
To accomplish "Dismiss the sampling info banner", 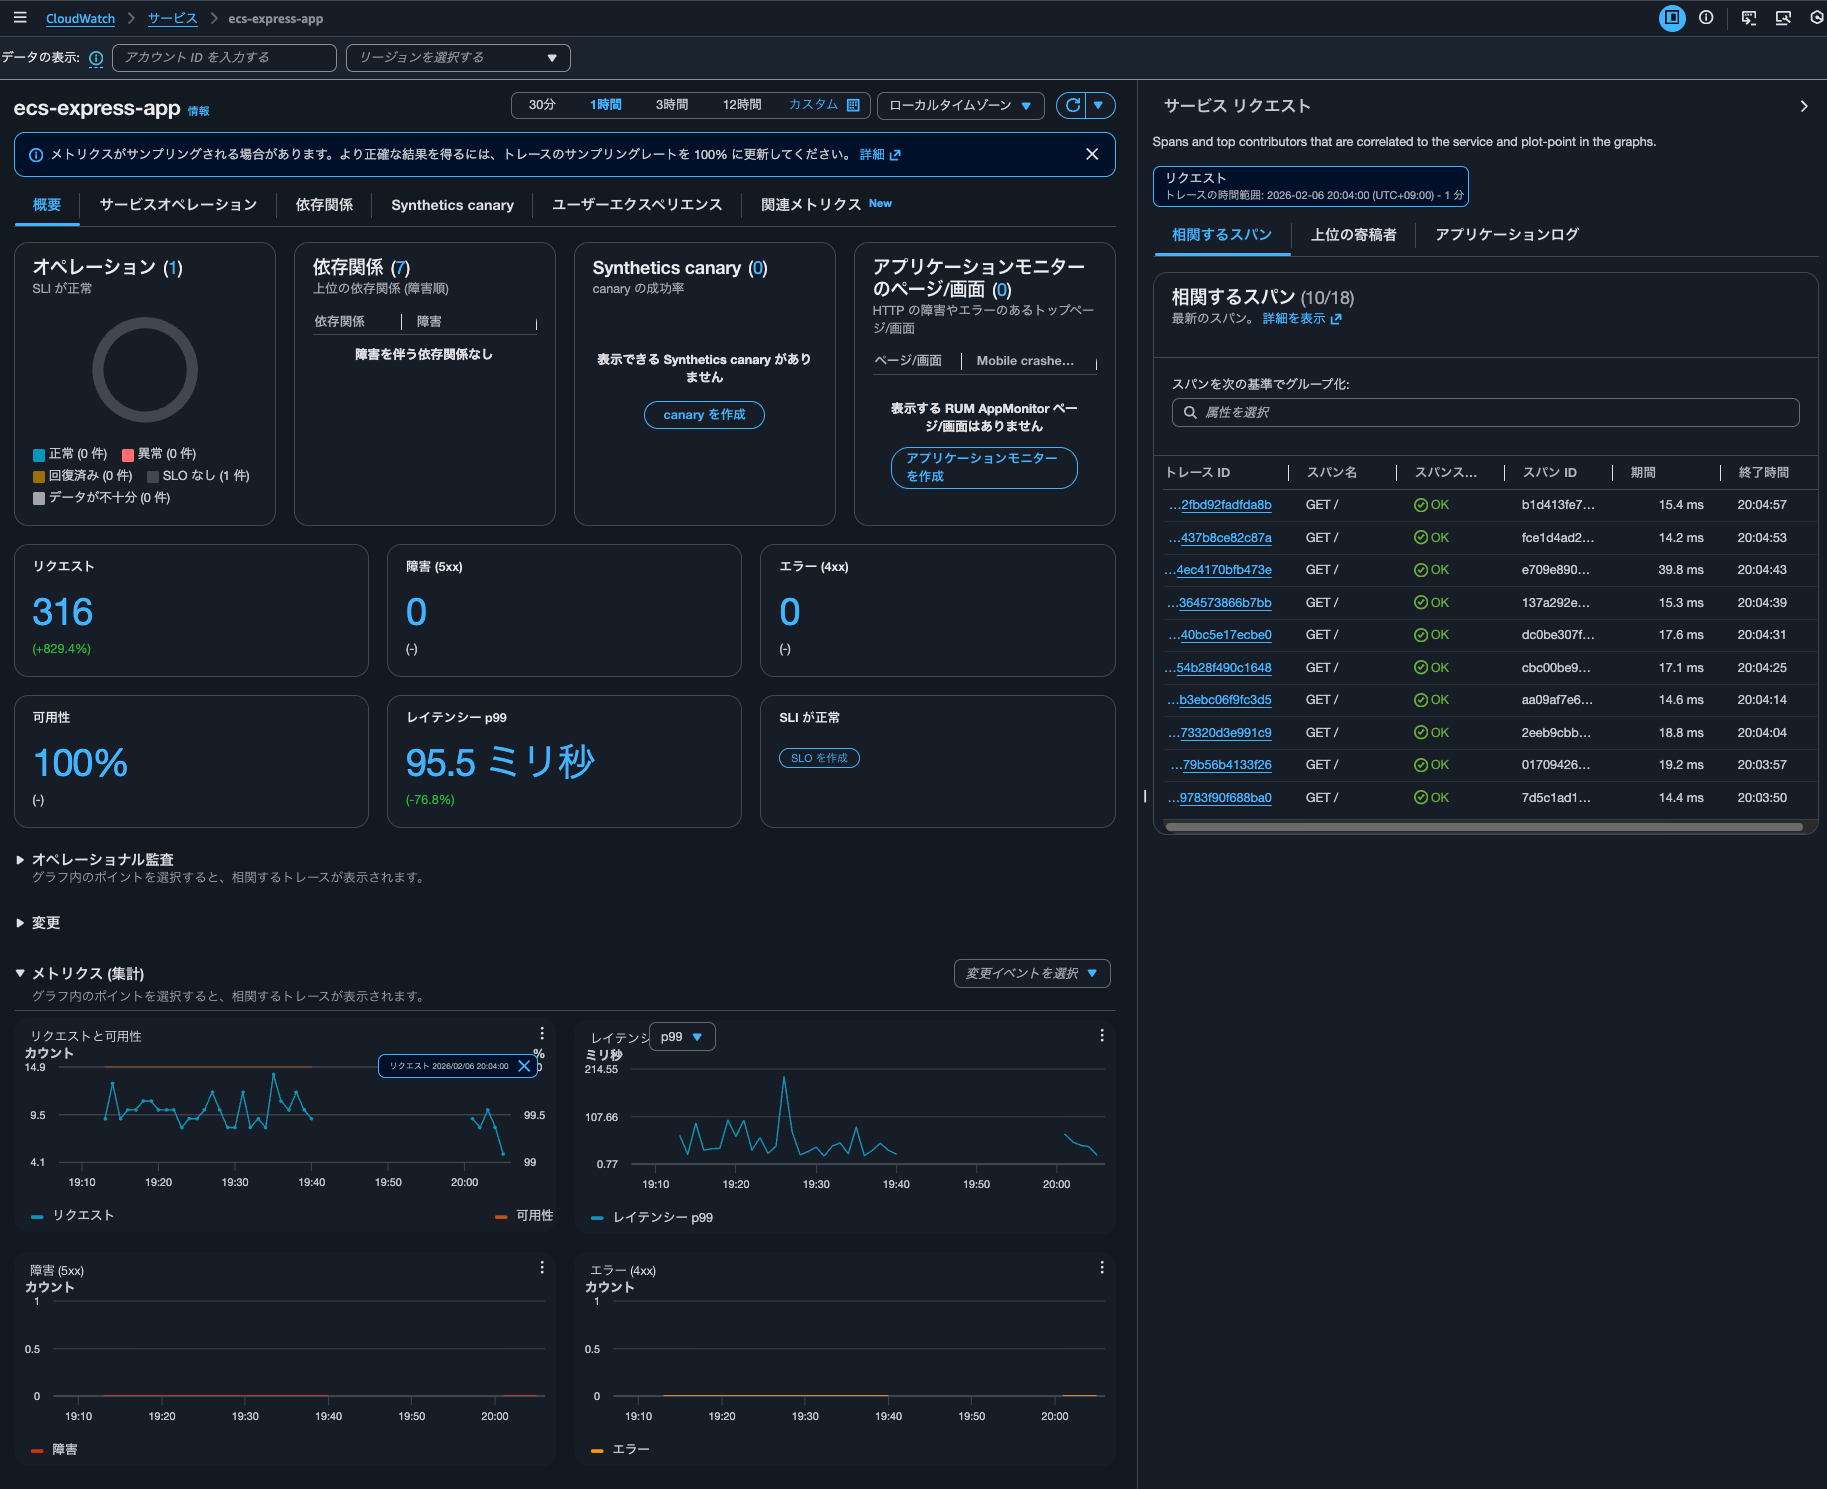I will (x=1092, y=154).
